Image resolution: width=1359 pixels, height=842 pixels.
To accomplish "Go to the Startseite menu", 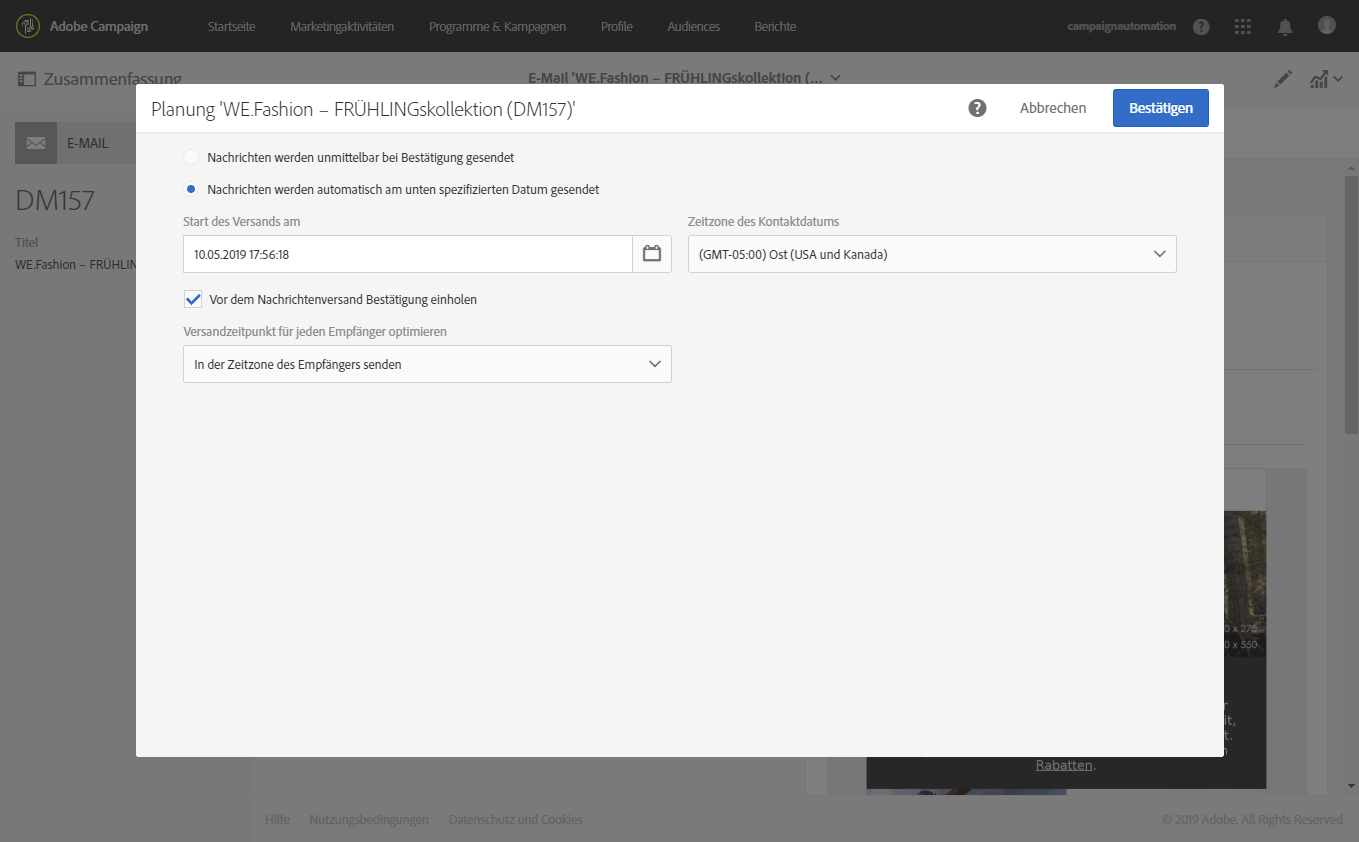I will tap(232, 26).
